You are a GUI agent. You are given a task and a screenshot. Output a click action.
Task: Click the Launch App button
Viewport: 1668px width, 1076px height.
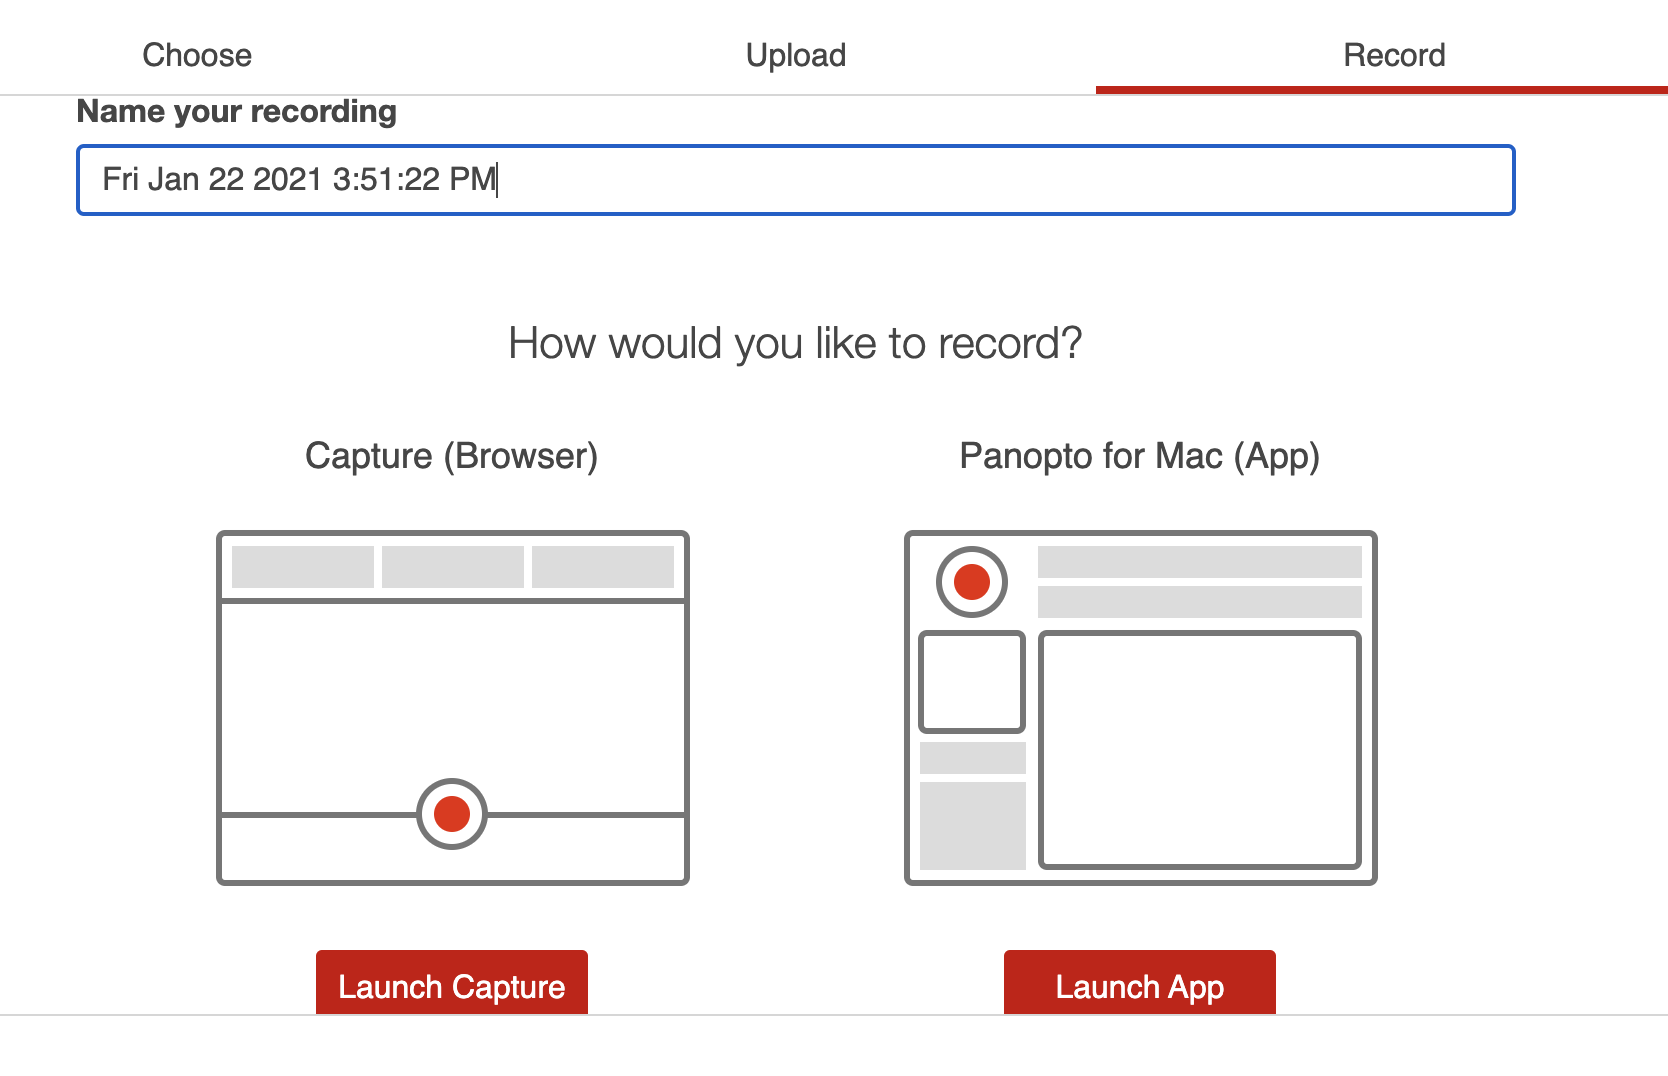point(1140,983)
